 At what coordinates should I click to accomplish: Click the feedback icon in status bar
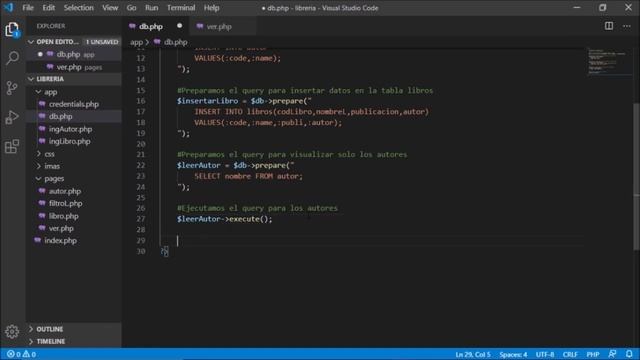pos(612,354)
